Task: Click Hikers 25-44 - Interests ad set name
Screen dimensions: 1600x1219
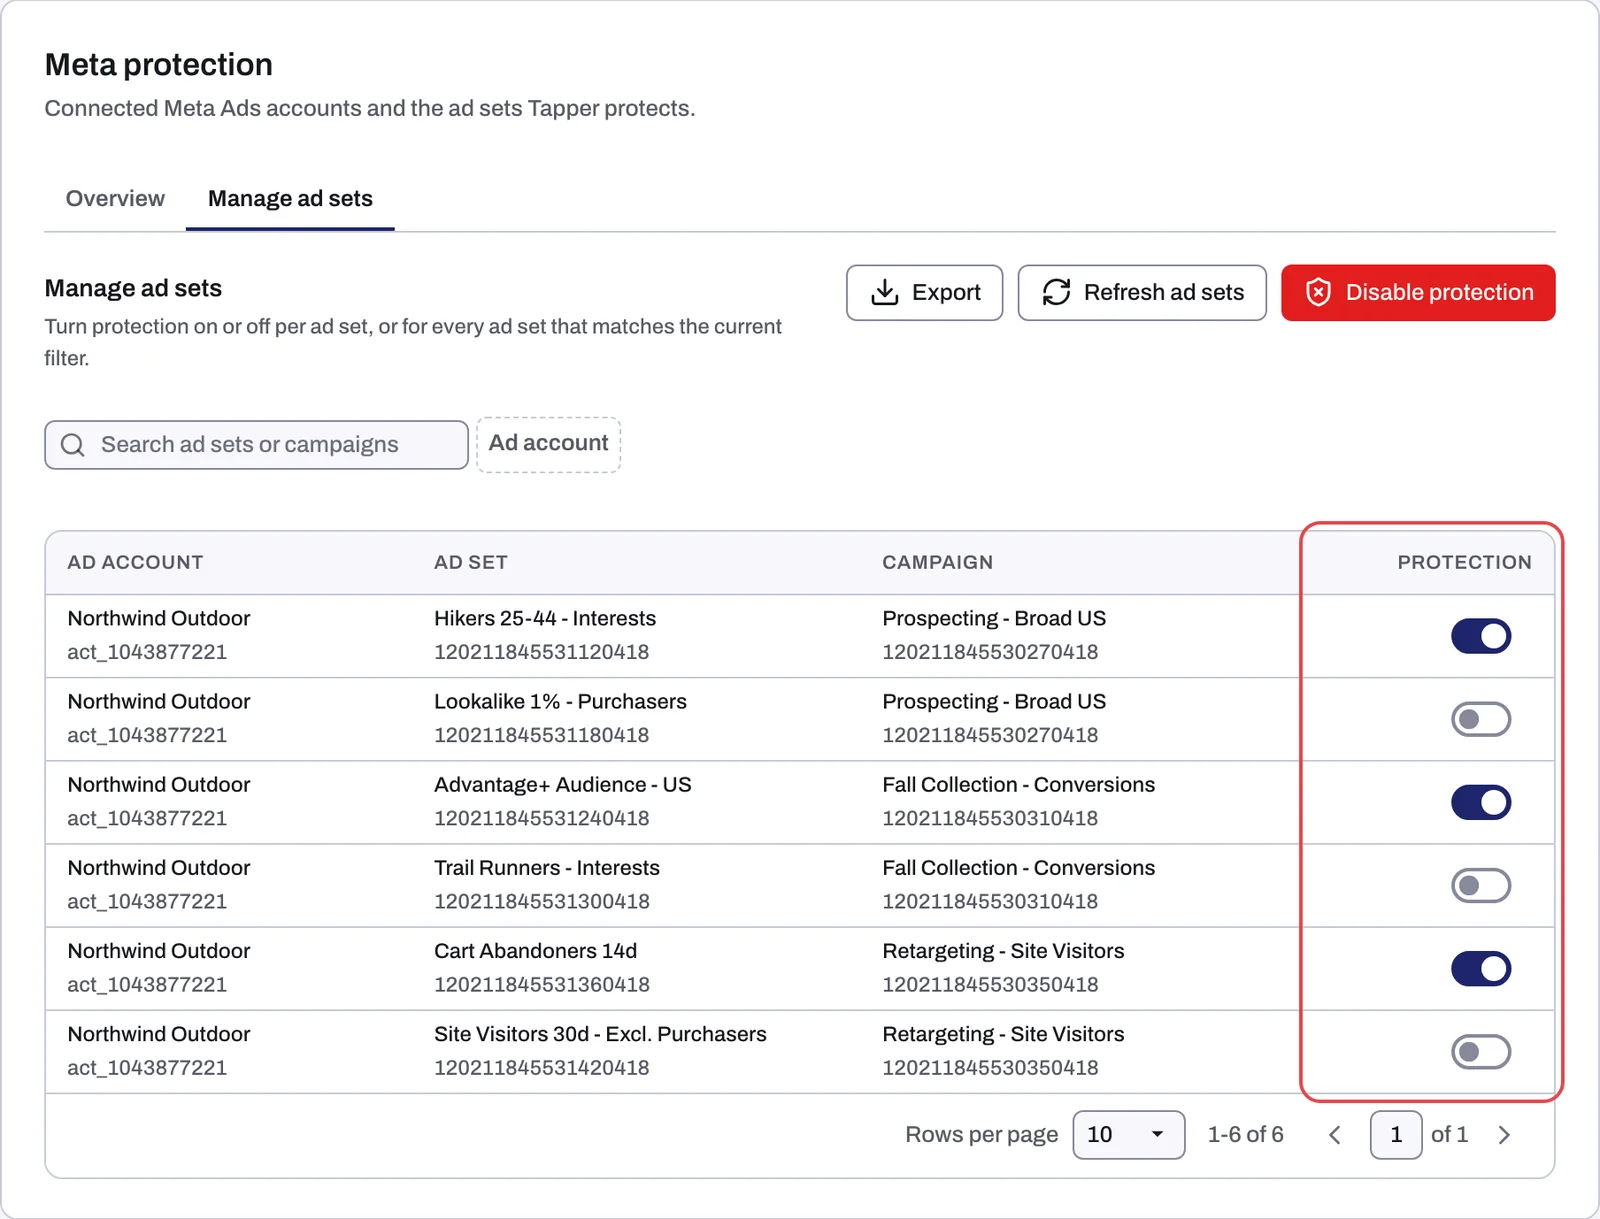Action: (x=545, y=618)
